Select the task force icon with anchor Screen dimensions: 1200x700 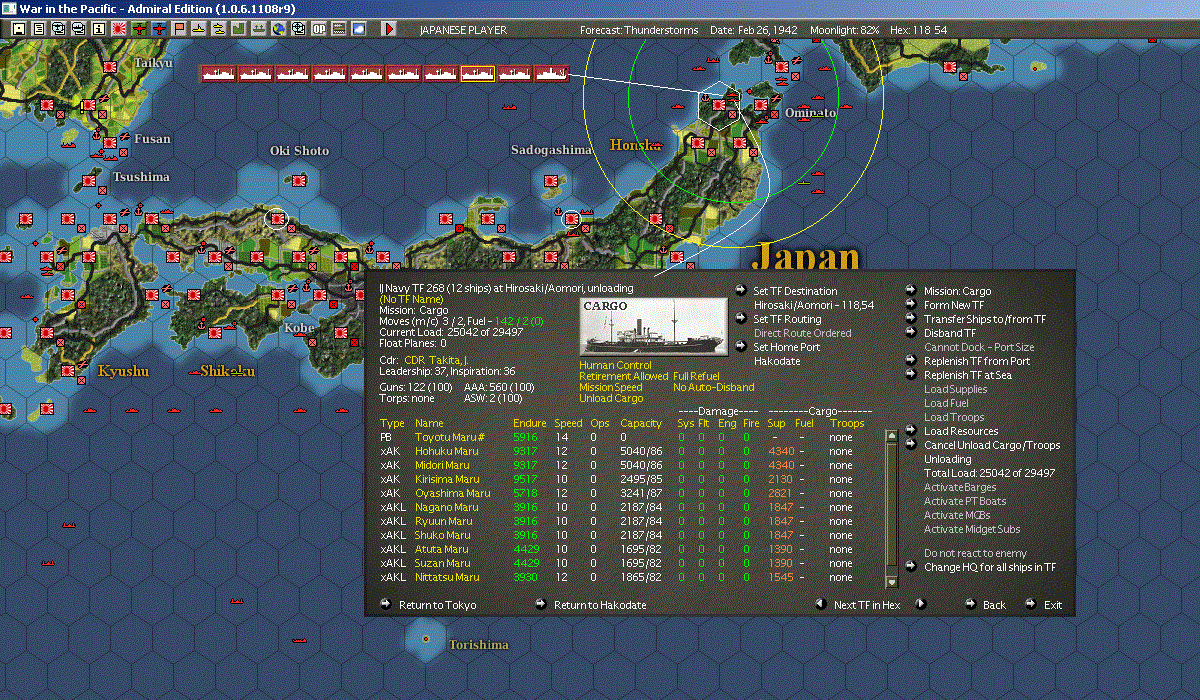(x=551, y=73)
